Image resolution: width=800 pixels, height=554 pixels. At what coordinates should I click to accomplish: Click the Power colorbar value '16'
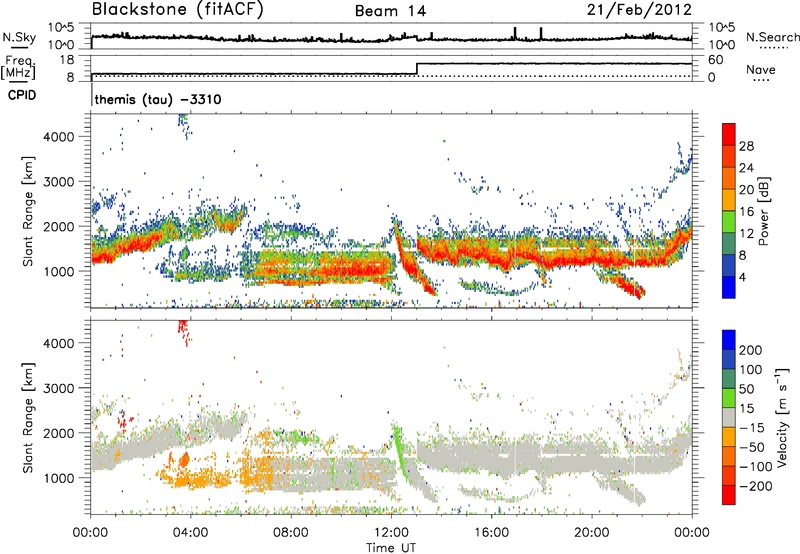(746, 212)
